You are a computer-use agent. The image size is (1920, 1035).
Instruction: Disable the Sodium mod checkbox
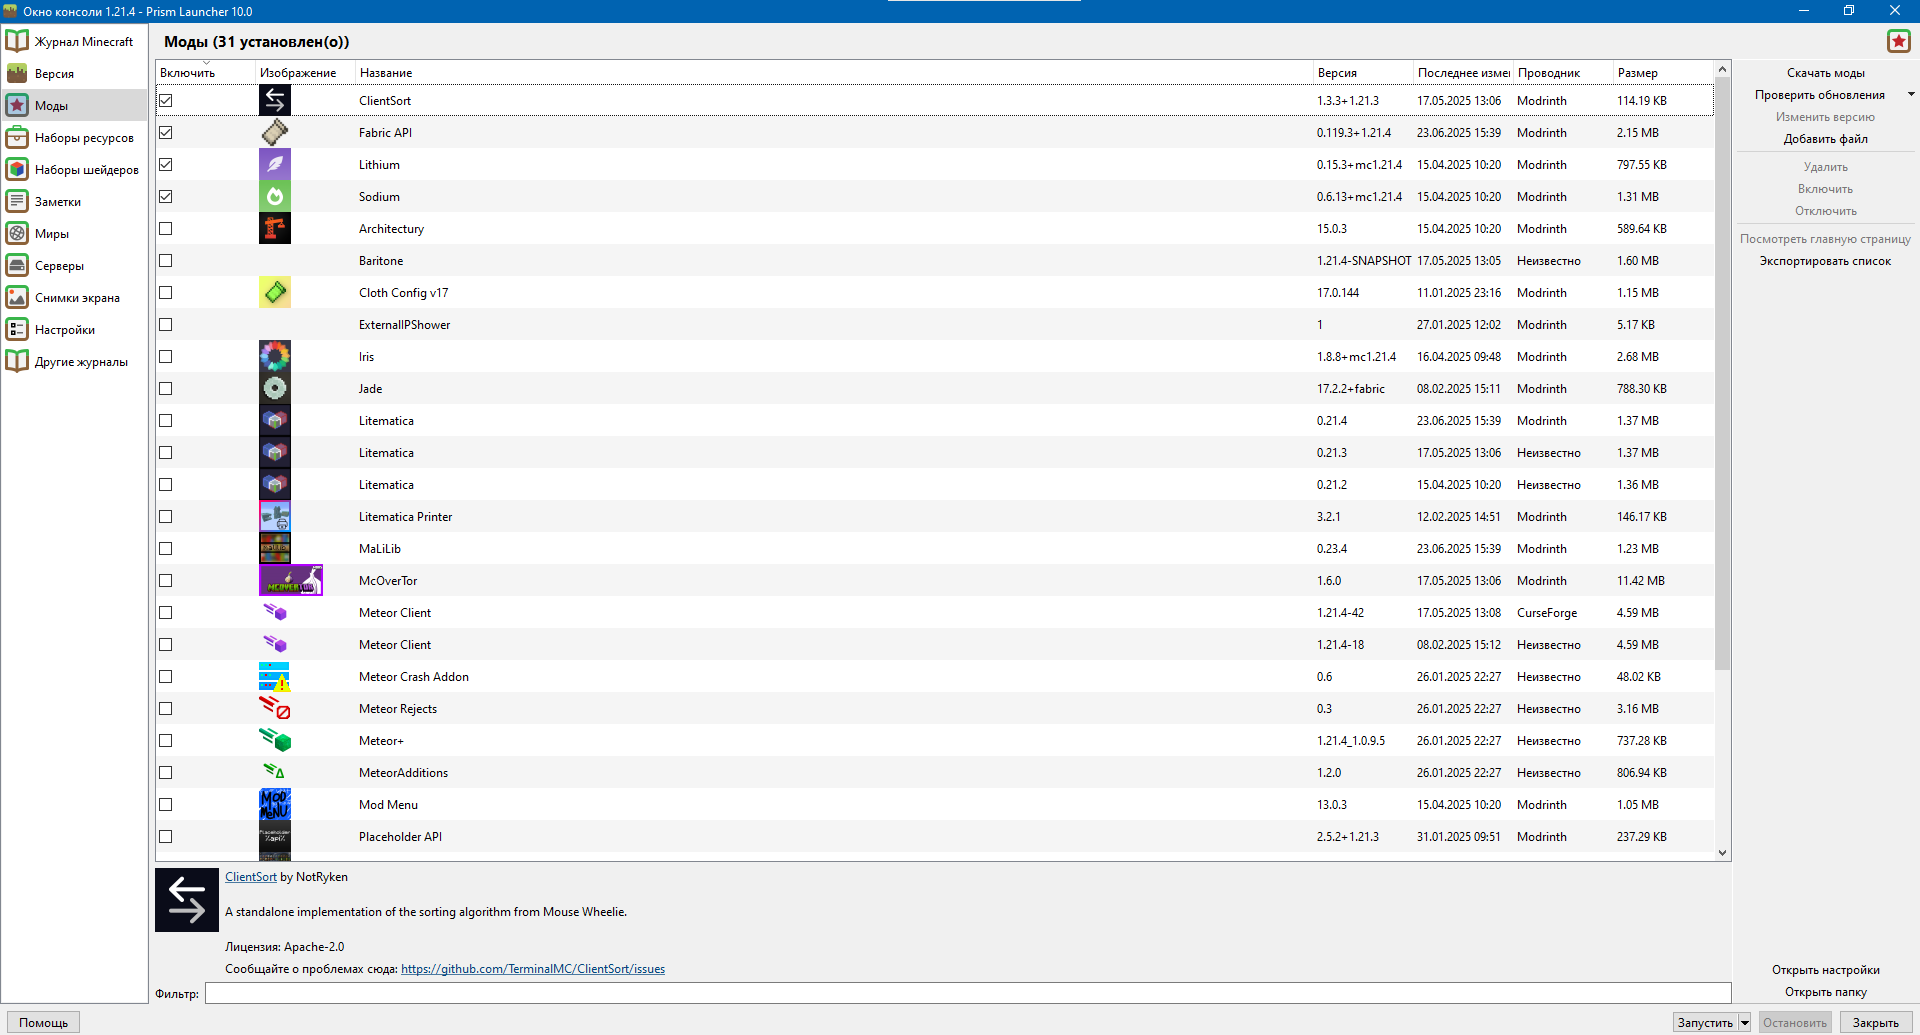166,196
